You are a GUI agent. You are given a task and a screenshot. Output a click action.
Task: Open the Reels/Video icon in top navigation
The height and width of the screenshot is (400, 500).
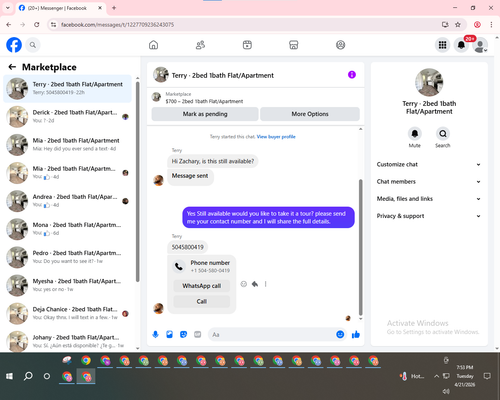[247, 45]
